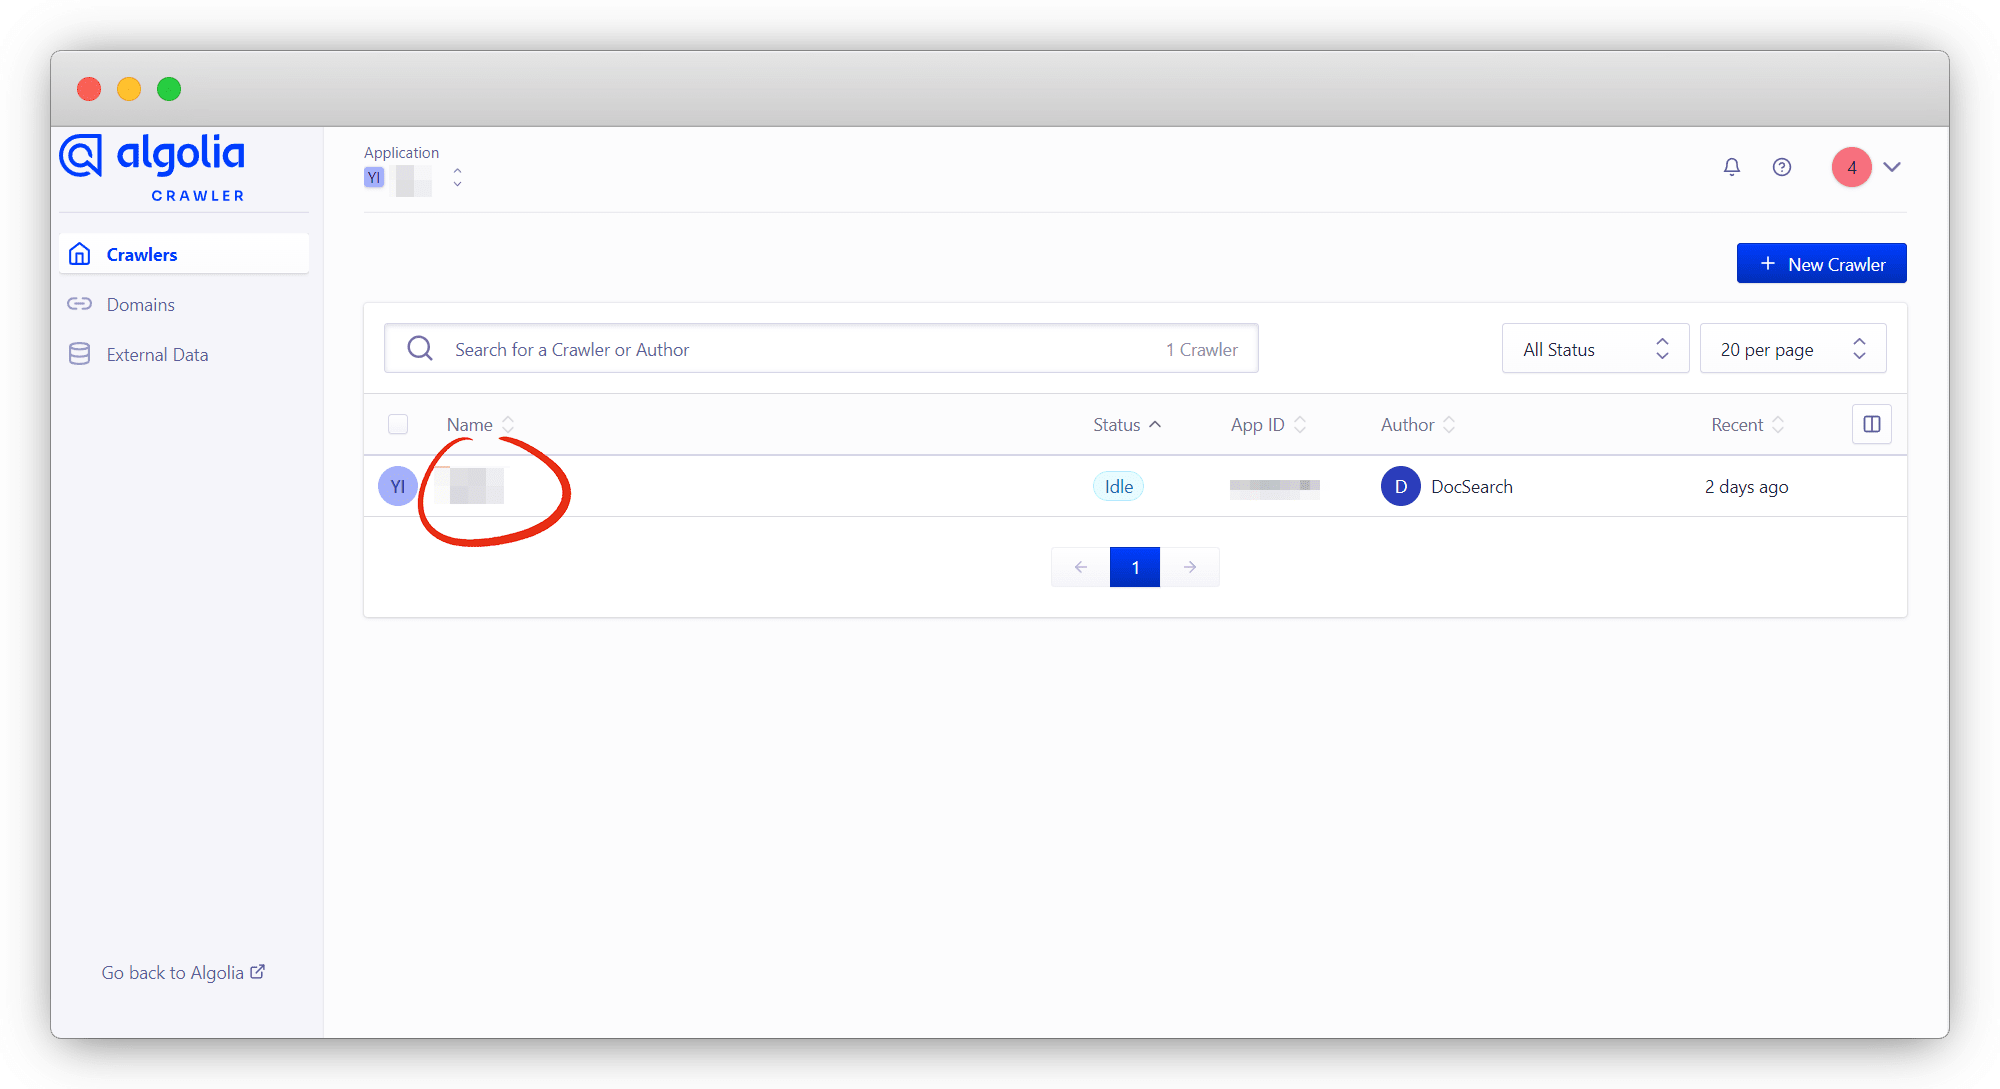Click the DocSearch author avatar
The height and width of the screenshot is (1089, 2000).
(x=1400, y=487)
